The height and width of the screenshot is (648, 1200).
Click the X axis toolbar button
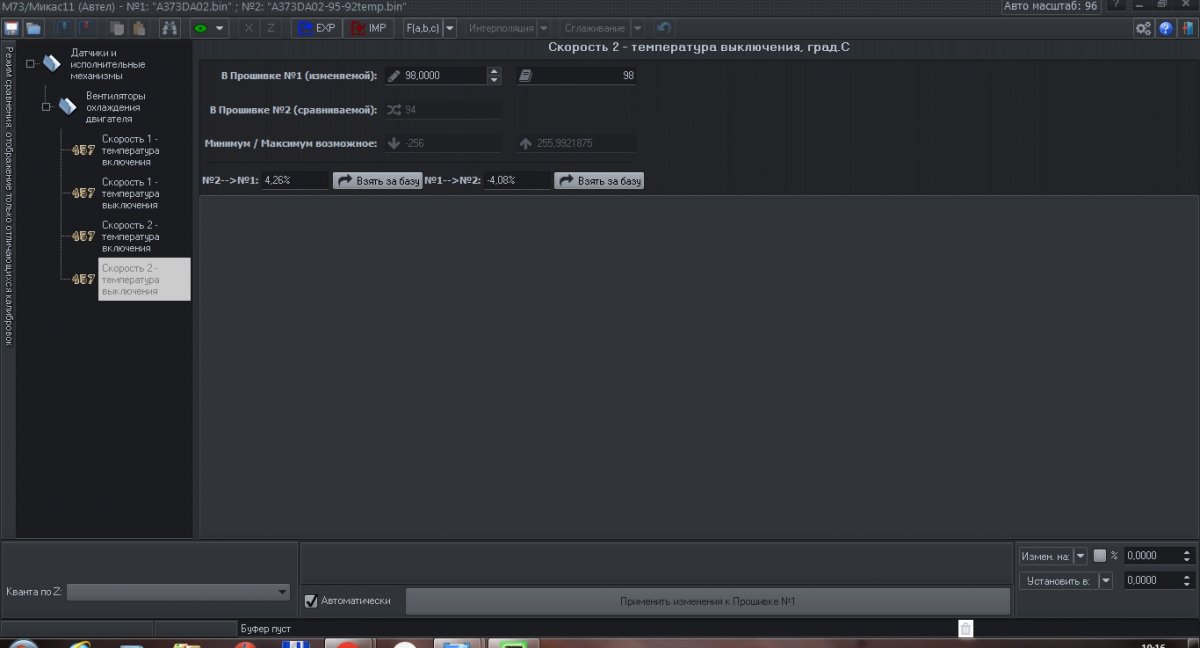(x=249, y=28)
